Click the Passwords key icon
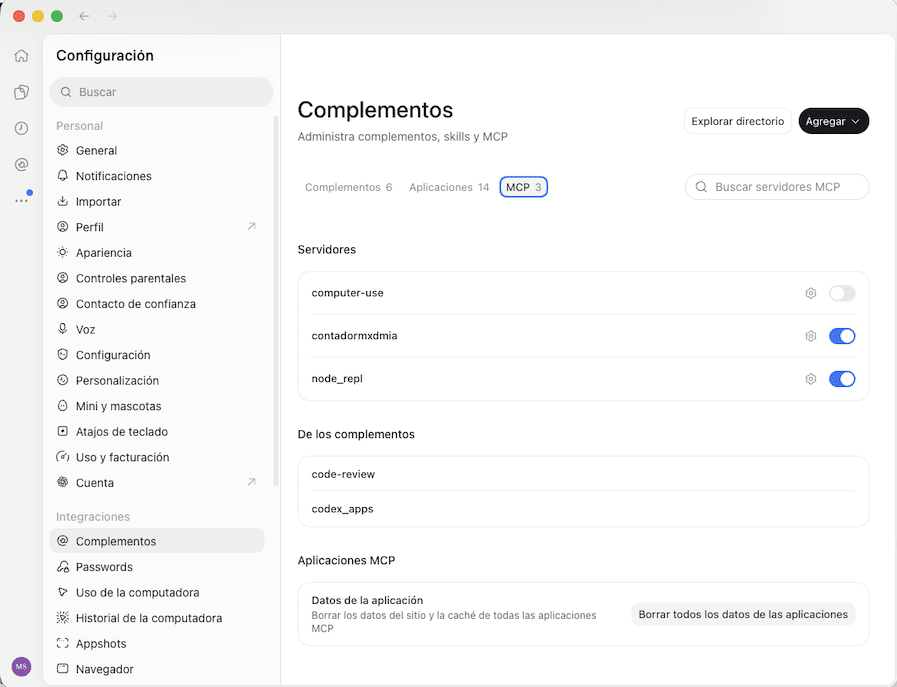The width and height of the screenshot is (897, 687). 63,566
